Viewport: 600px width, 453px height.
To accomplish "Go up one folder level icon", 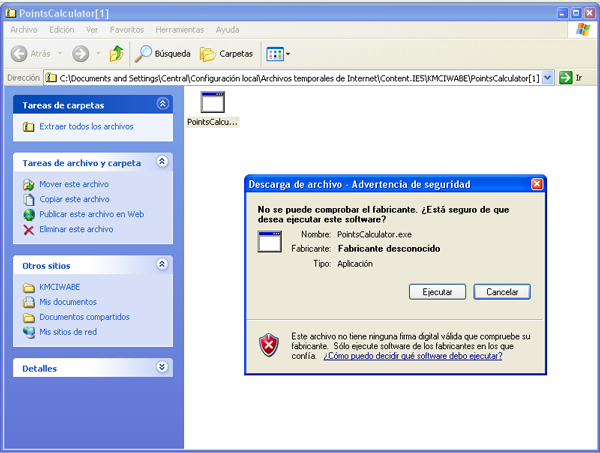I will point(116,54).
